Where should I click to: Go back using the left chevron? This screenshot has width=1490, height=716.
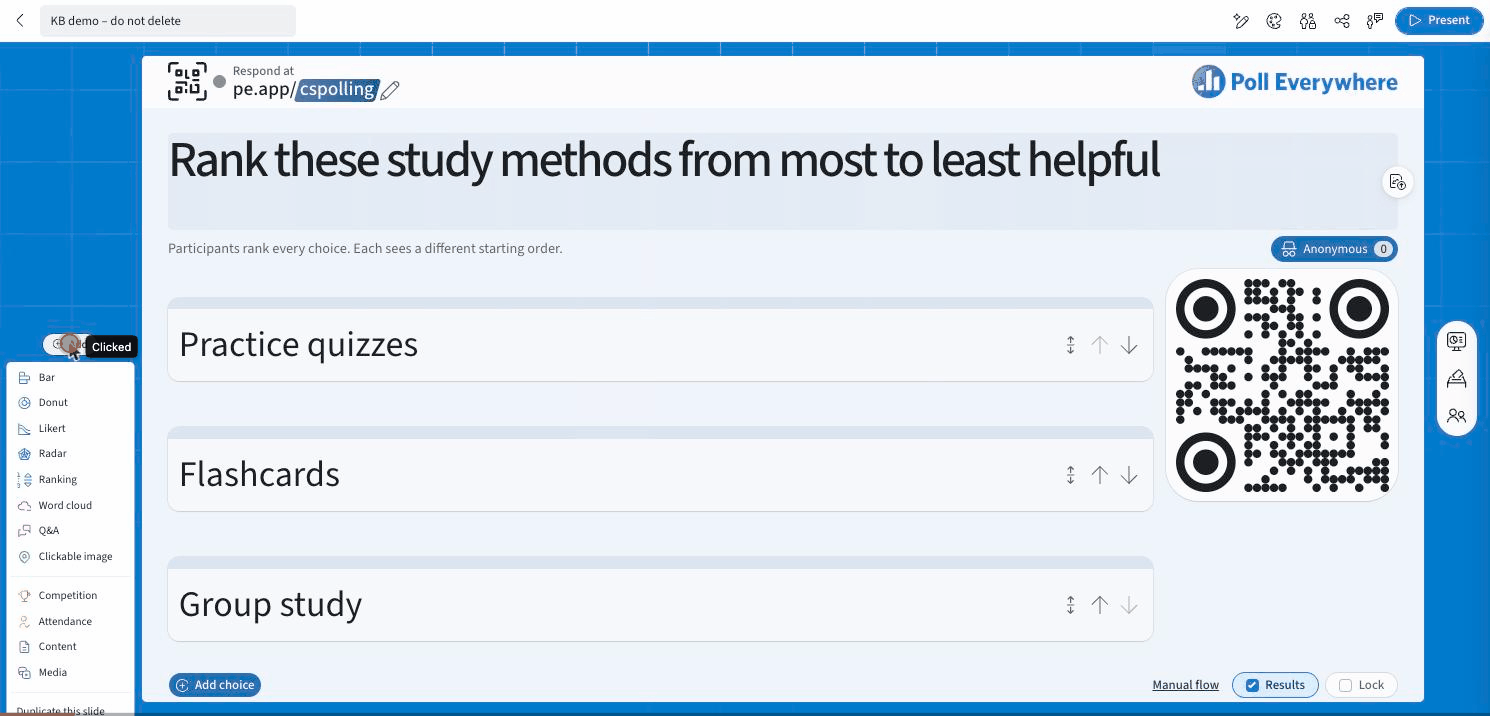pyautogui.click(x=20, y=20)
